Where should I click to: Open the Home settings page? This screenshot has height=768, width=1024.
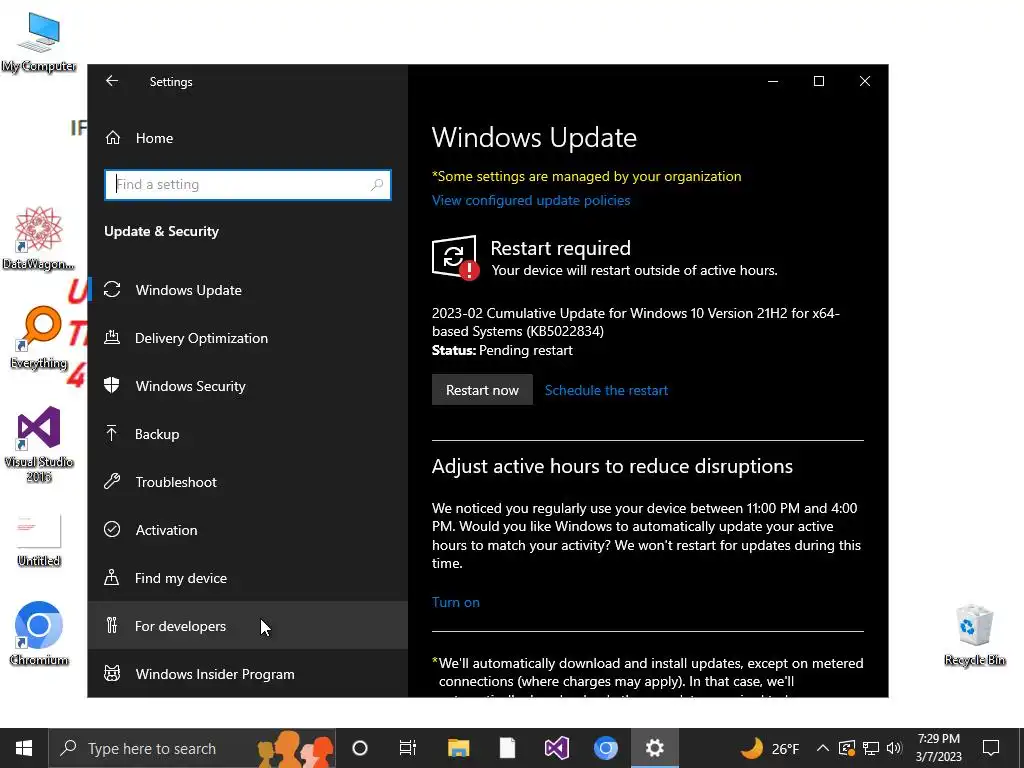248,138
